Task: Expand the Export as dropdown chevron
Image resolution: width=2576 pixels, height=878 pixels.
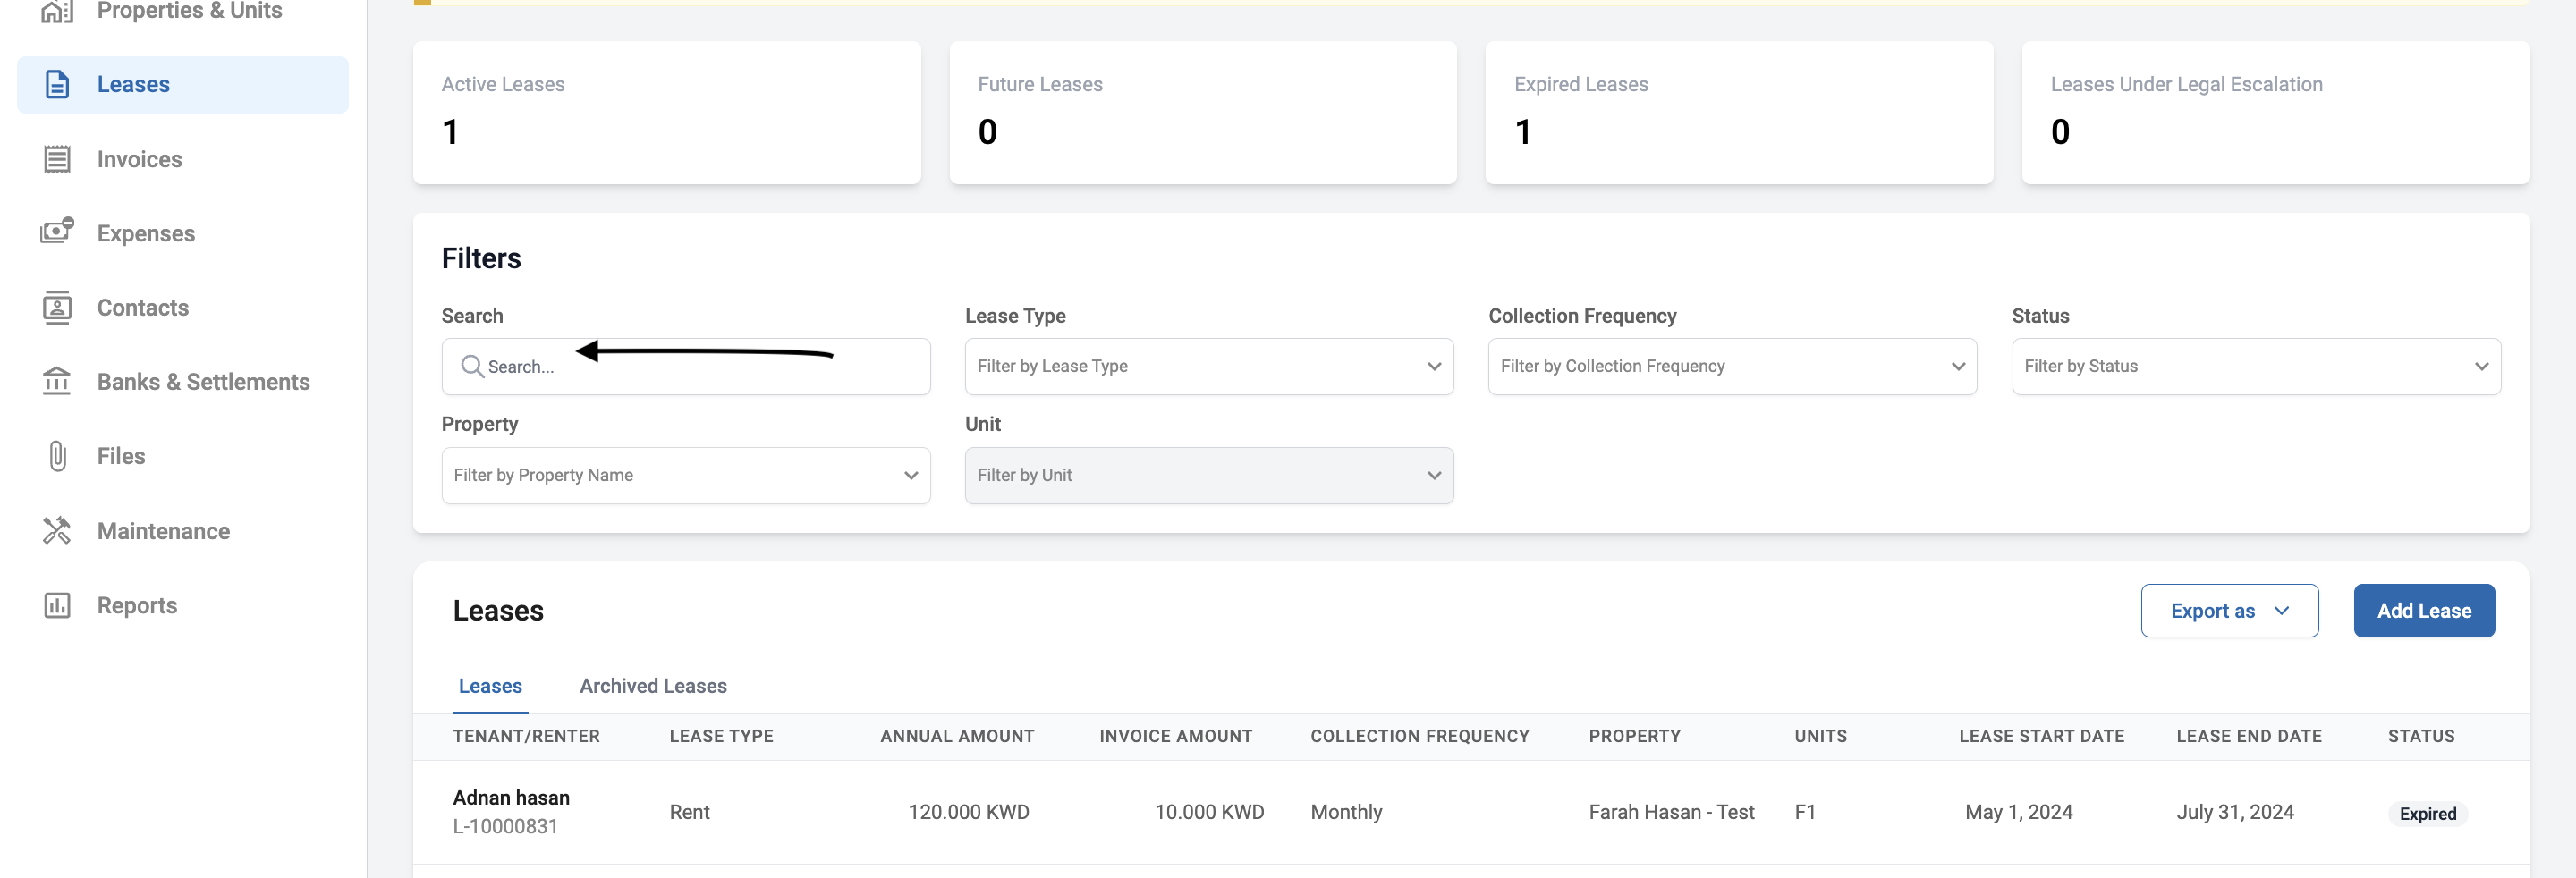Action: (x=2281, y=611)
